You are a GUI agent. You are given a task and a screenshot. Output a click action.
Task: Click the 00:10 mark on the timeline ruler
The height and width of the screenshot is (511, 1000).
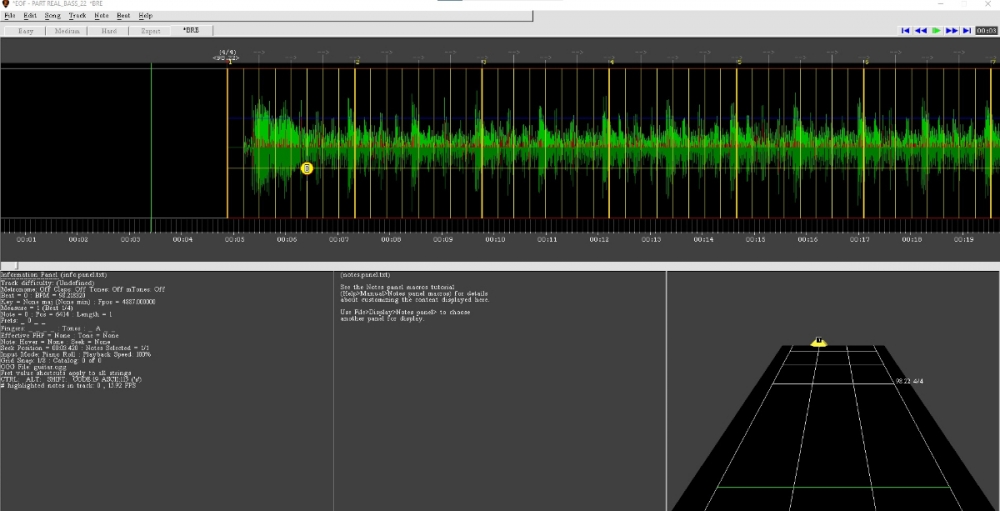495,240
